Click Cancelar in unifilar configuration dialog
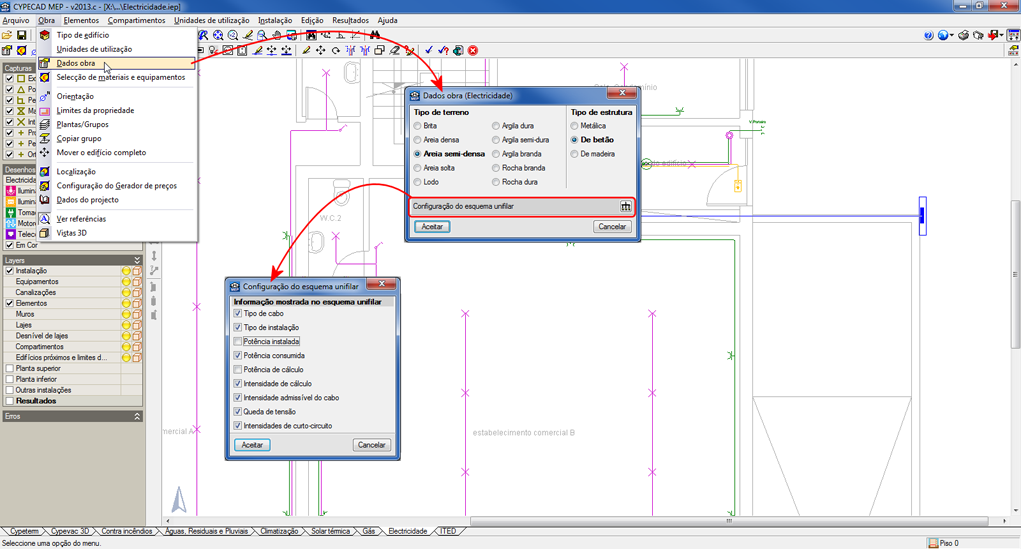Viewport: 1021px width, 549px height. point(371,445)
